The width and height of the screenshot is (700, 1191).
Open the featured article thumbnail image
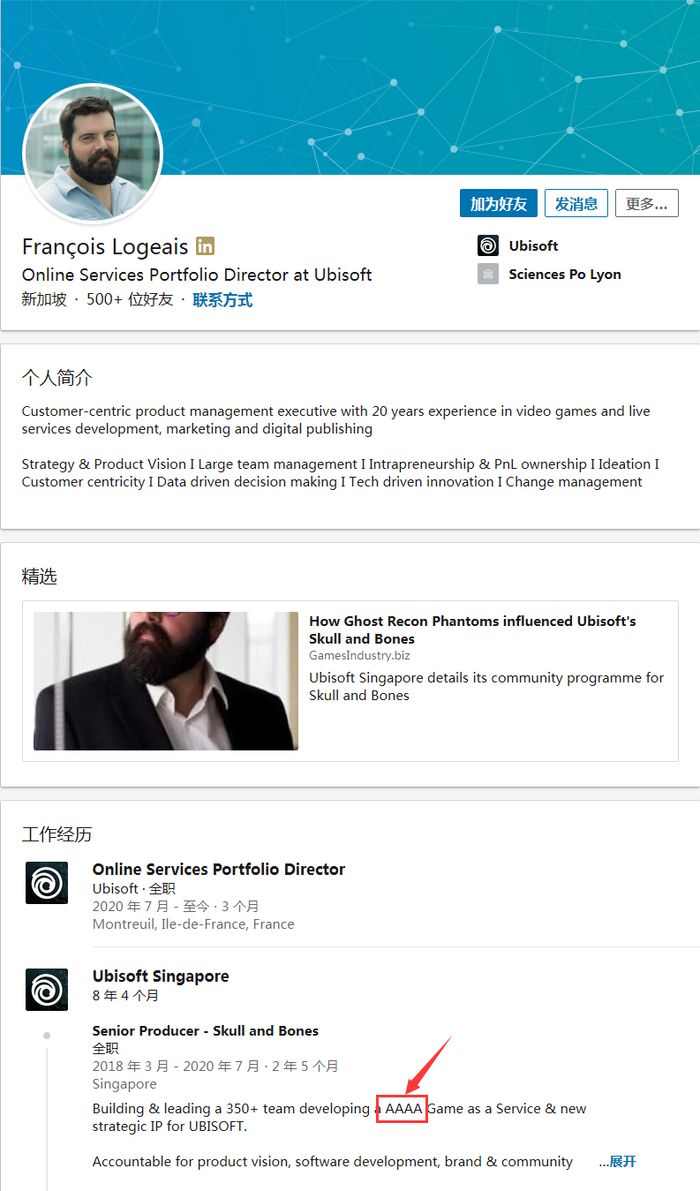click(x=166, y=681)
